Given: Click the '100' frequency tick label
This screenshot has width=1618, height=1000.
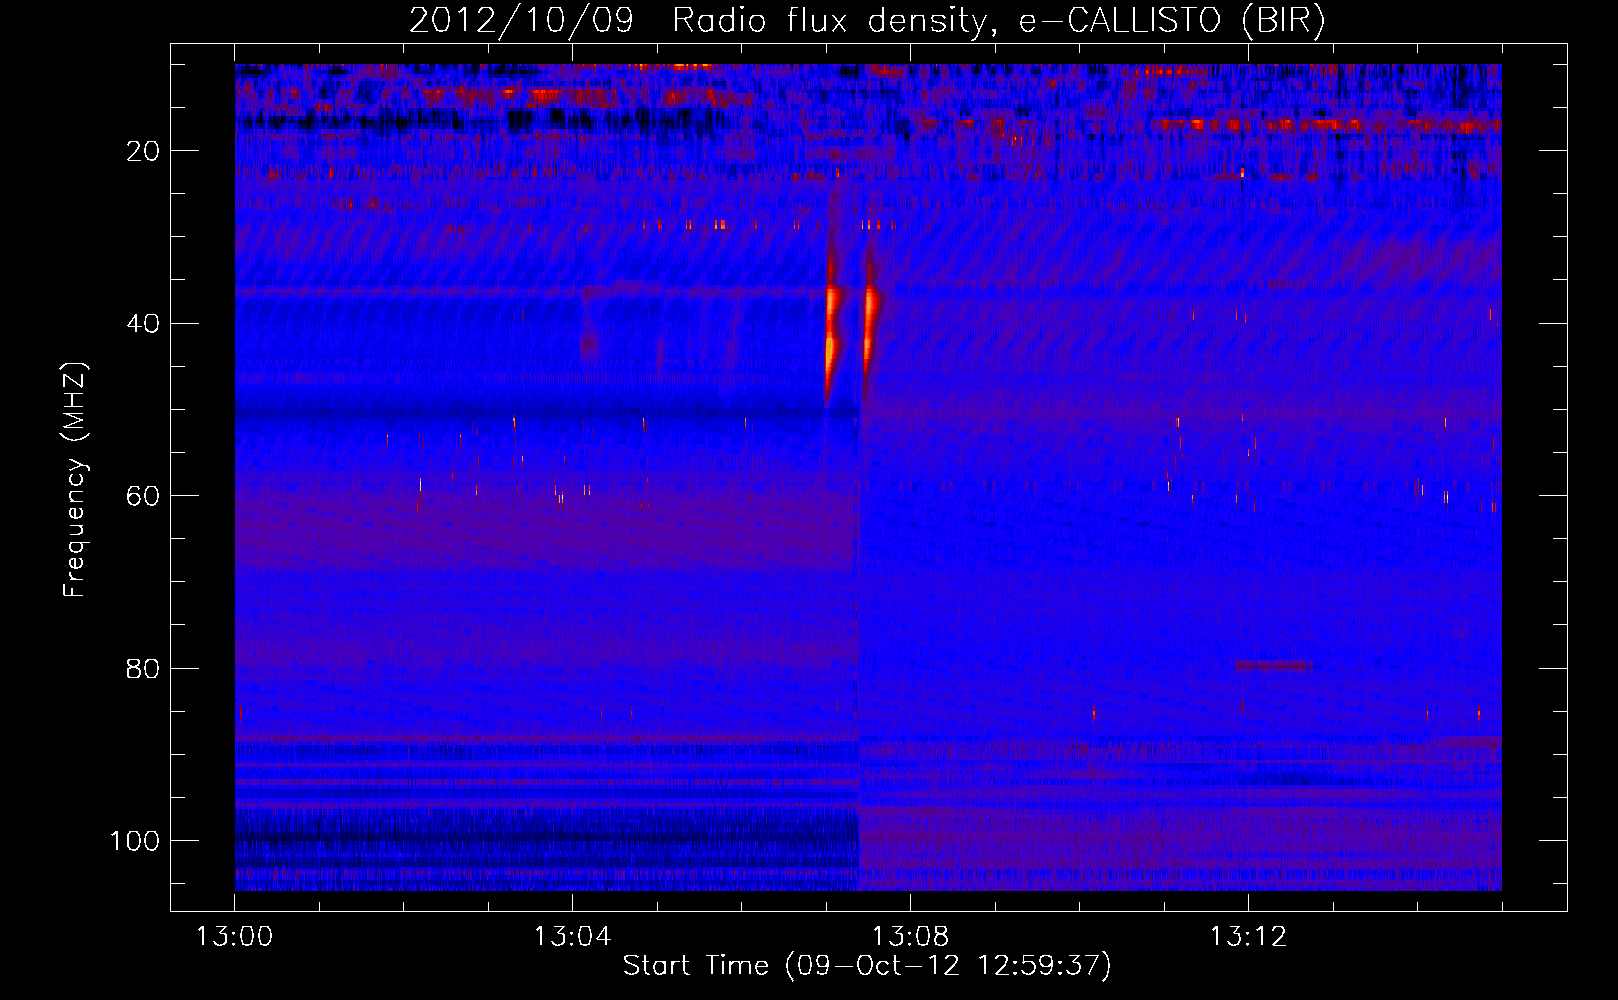Looking at the screenshot, I should tap(135, 841).
